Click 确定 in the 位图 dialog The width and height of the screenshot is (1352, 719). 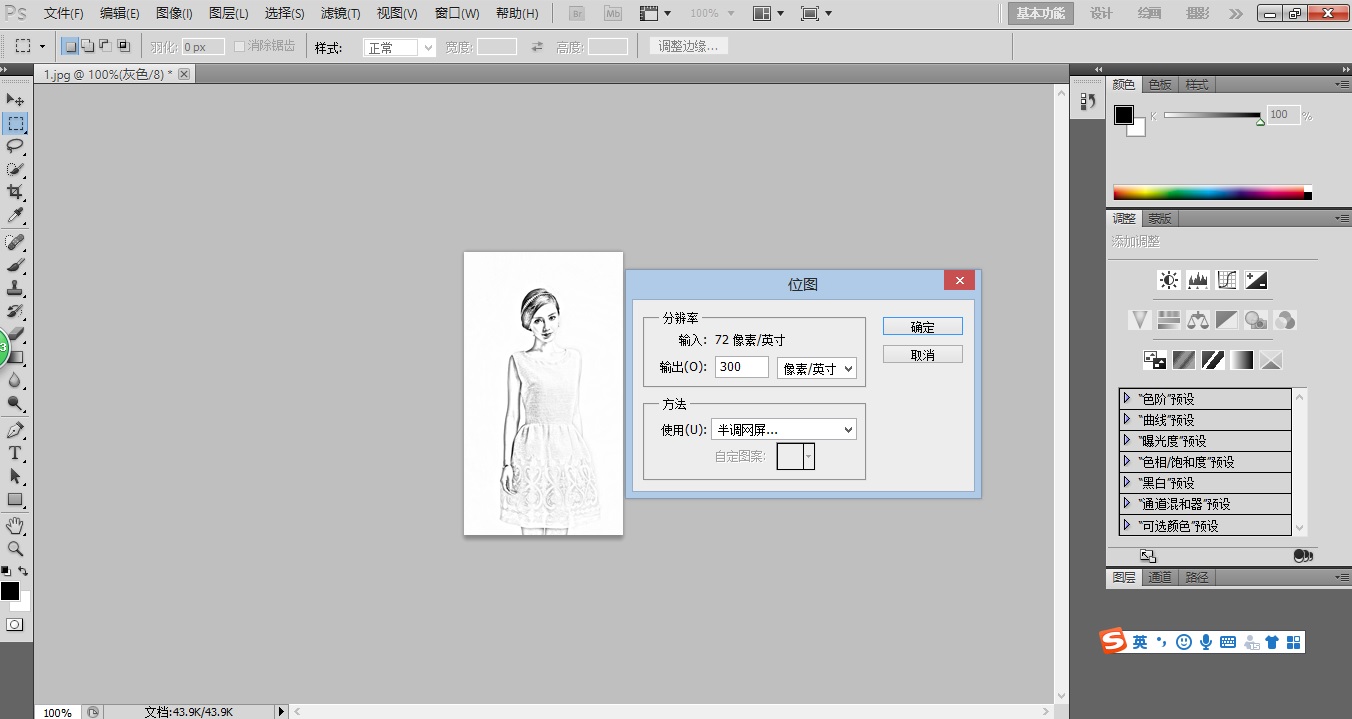(922, 327)
